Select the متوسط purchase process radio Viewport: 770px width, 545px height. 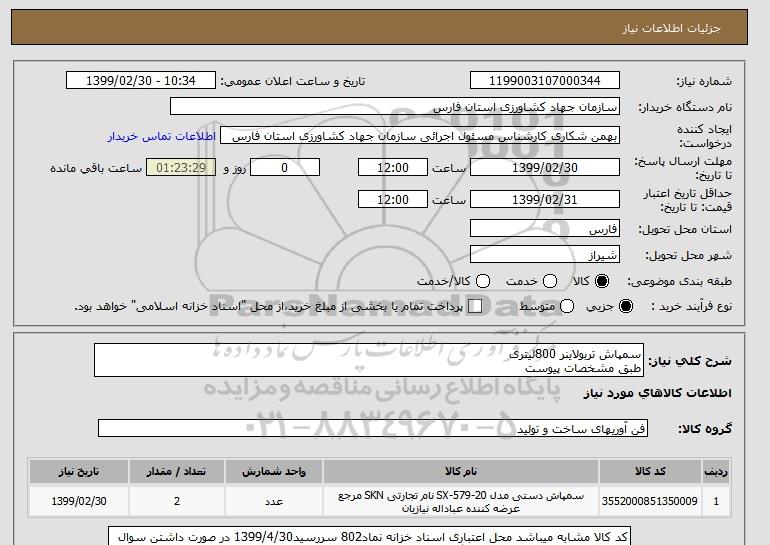[567, 306]
